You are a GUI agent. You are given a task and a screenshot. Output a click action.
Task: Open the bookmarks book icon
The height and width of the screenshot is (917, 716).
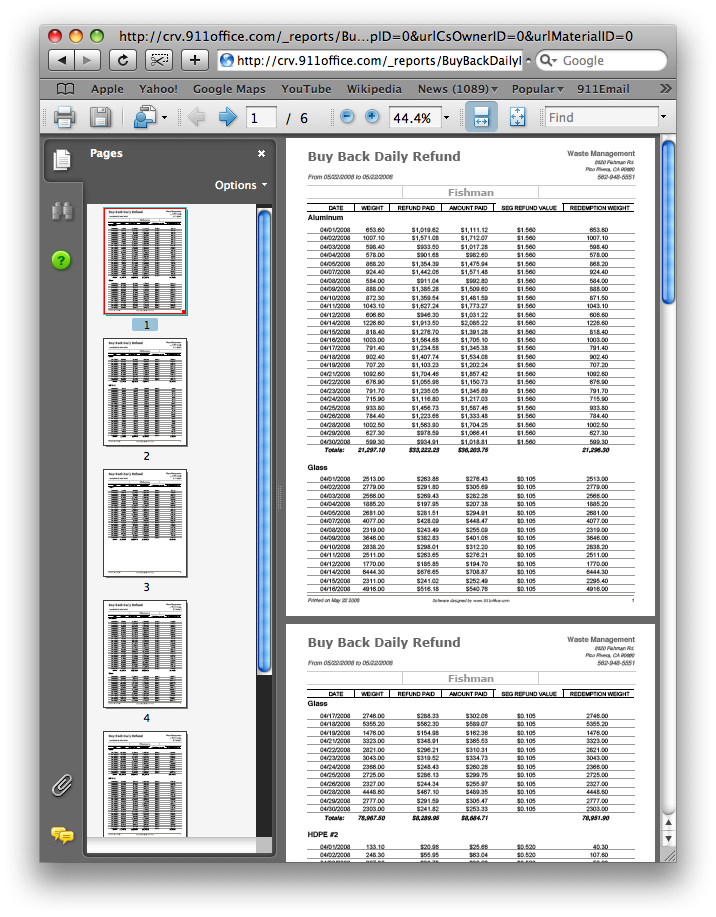click(66, 89)
